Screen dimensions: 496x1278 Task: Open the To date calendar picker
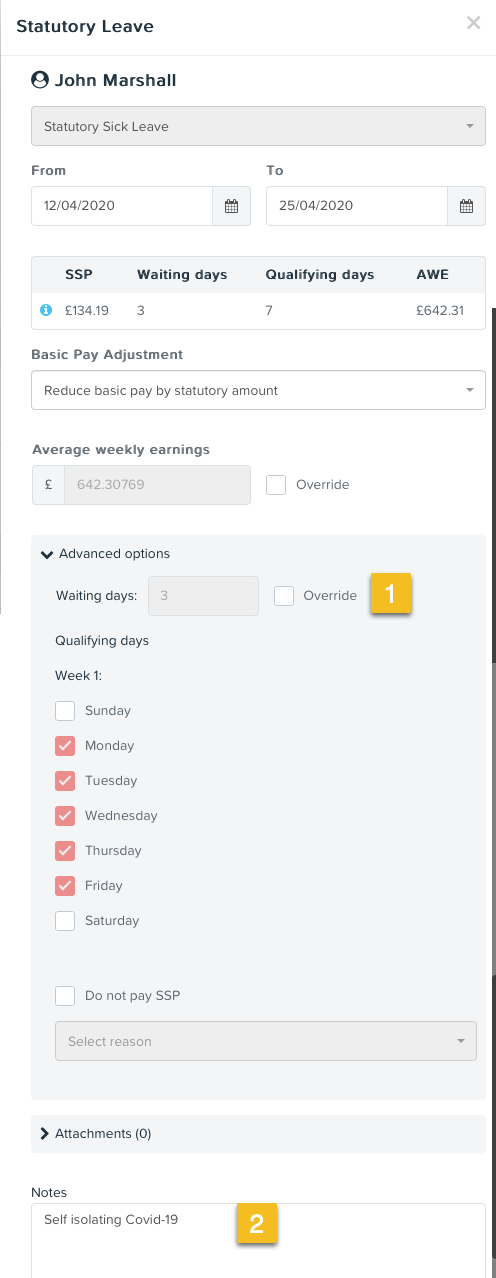click(x=466, y=206)
